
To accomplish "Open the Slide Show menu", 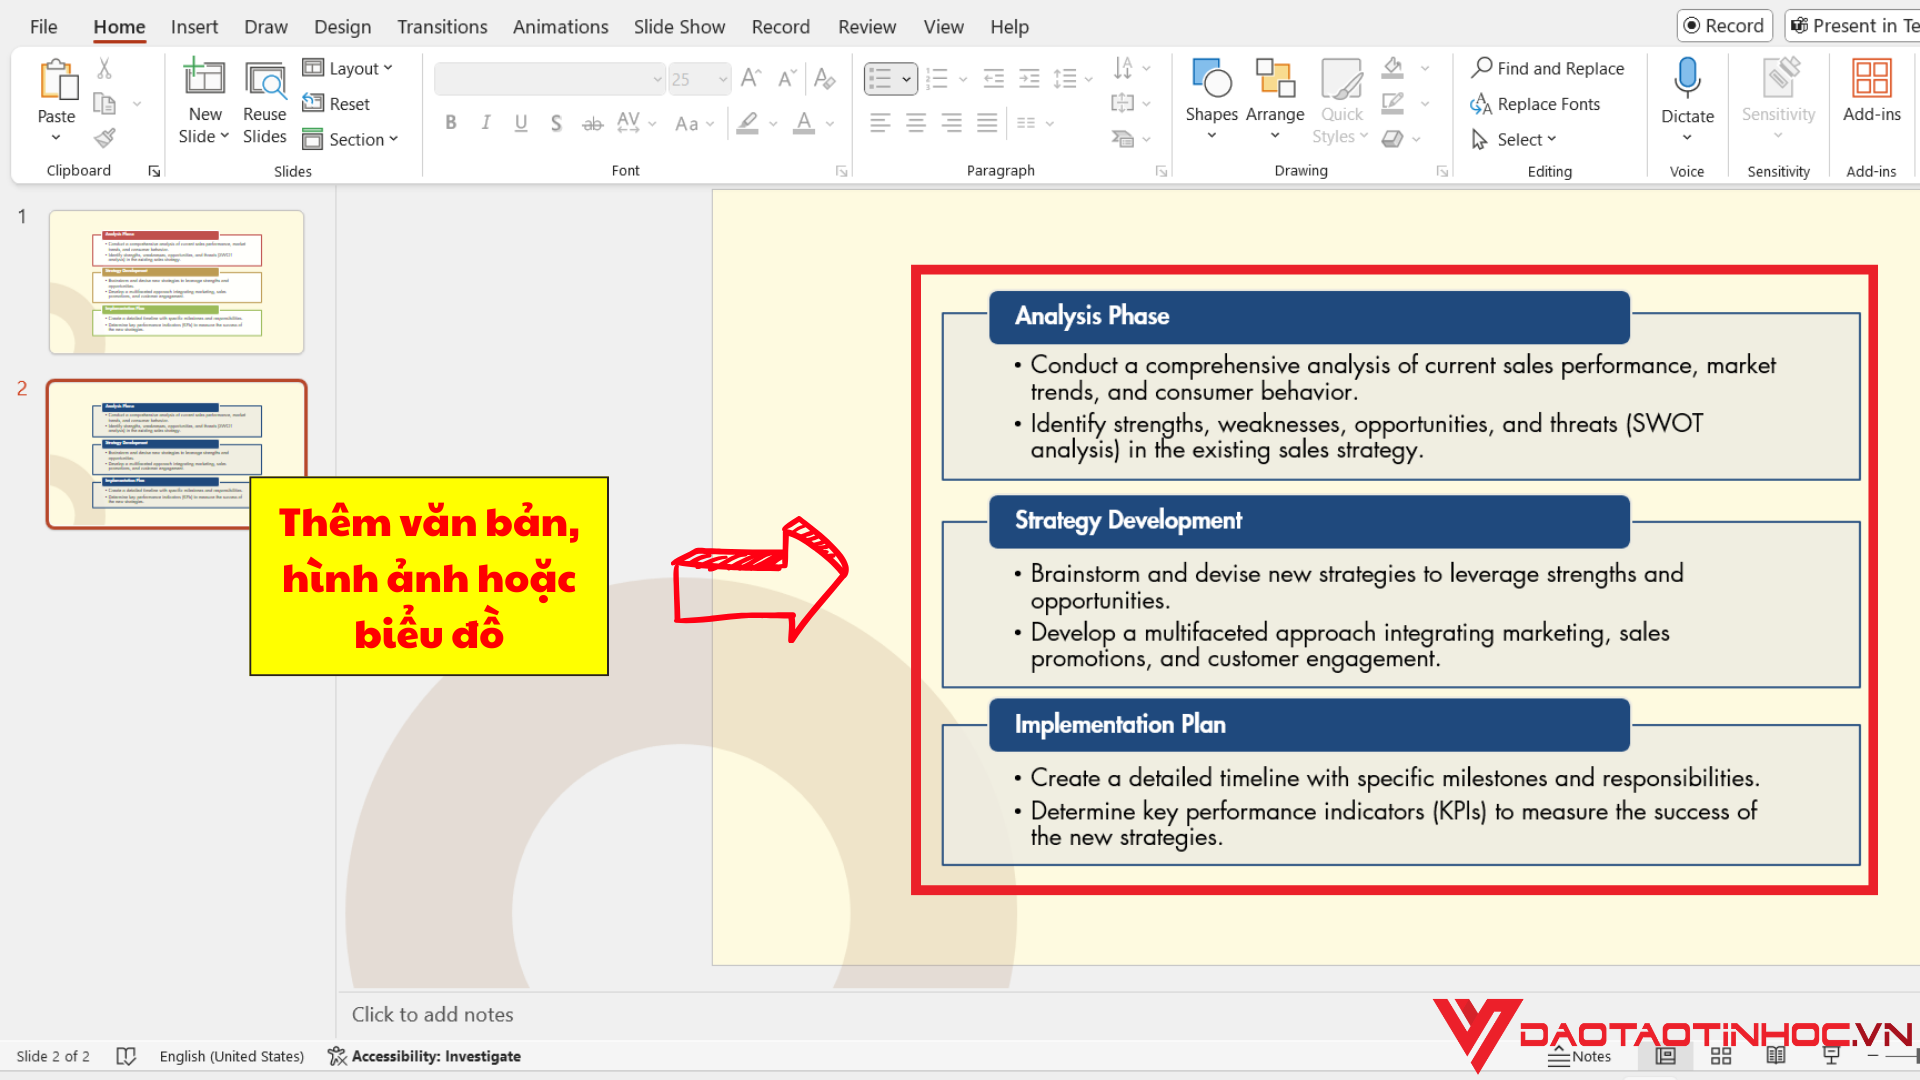I will 679,26.
